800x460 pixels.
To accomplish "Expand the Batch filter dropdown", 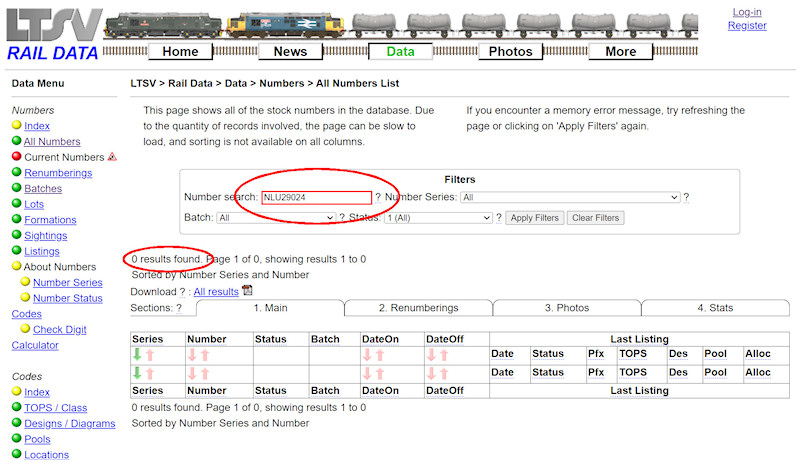I will click(276, 217).
